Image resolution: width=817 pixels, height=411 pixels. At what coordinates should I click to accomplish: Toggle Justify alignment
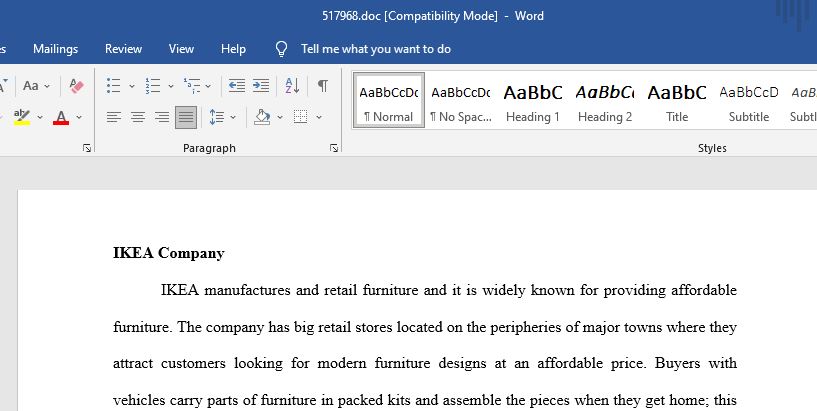tap(186, 117)
